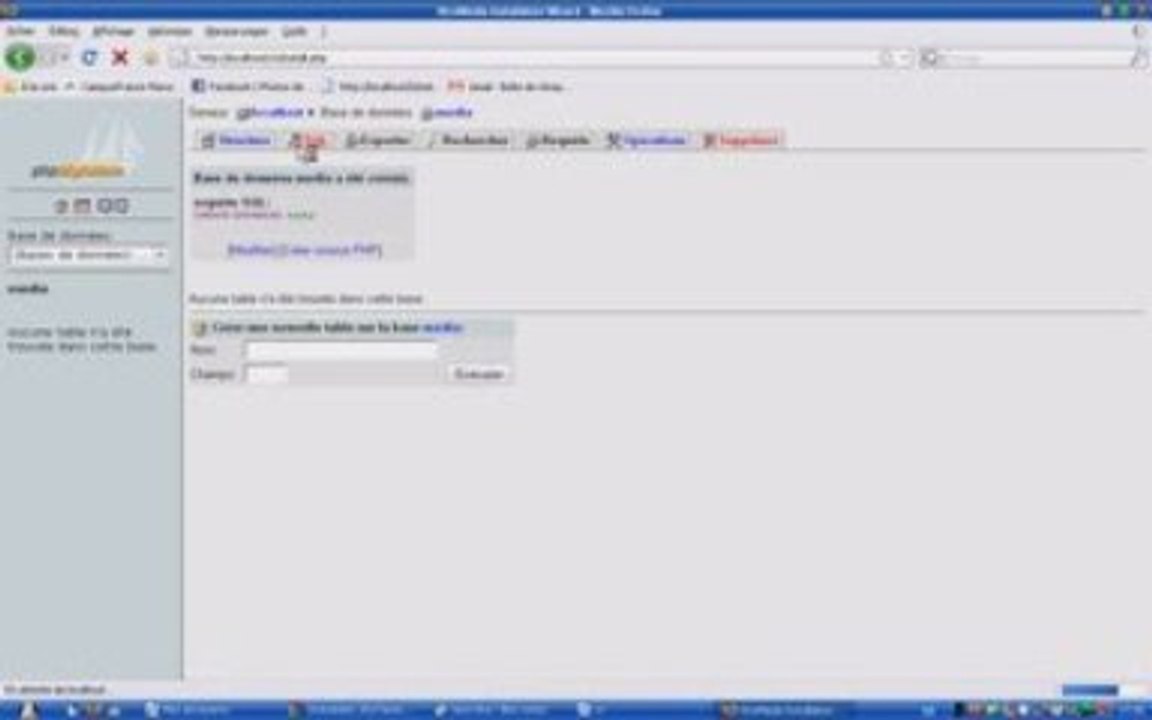Click the phpMyAdmin home icon in sidebar
Viewport: 1152px width, 720px height.
61,206
